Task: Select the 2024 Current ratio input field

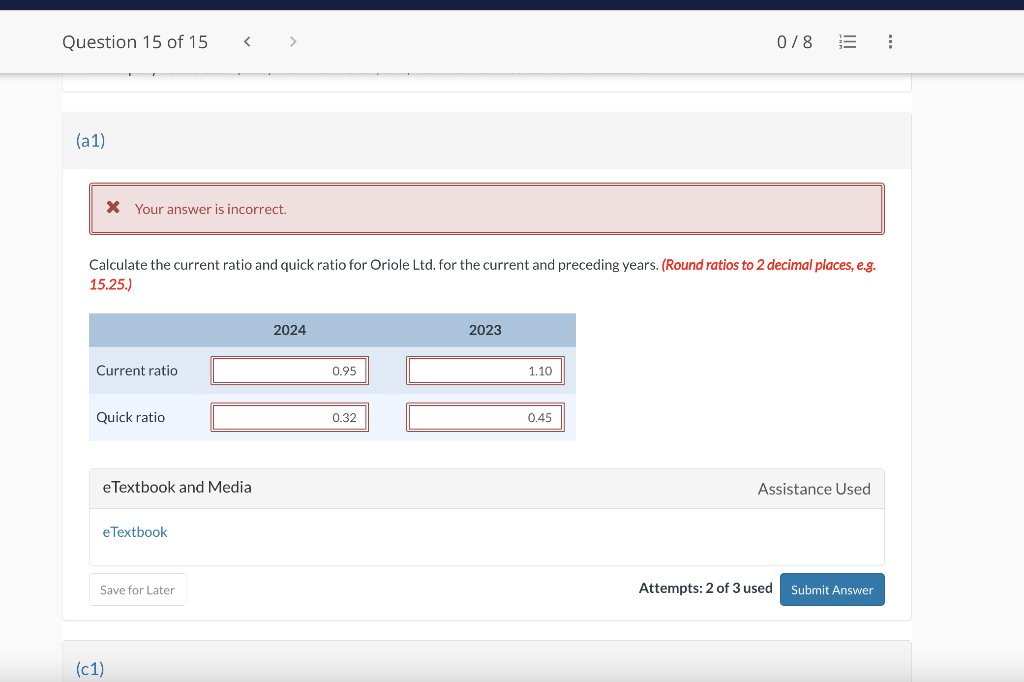Action: (289, 370)
